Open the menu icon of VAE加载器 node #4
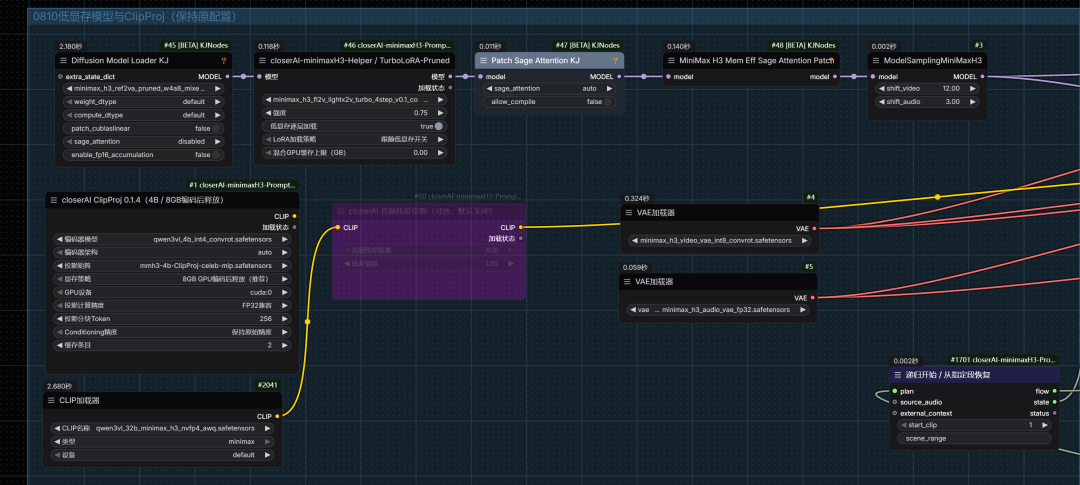 tap(627, 212)
